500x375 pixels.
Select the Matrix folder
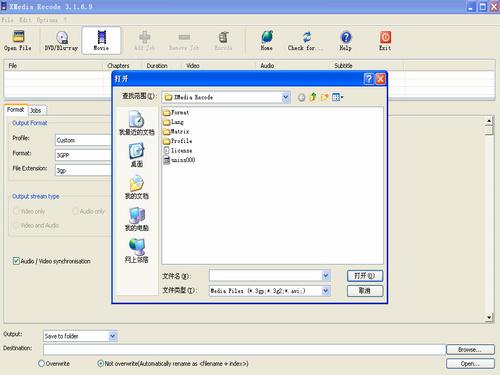click(176, 131)
